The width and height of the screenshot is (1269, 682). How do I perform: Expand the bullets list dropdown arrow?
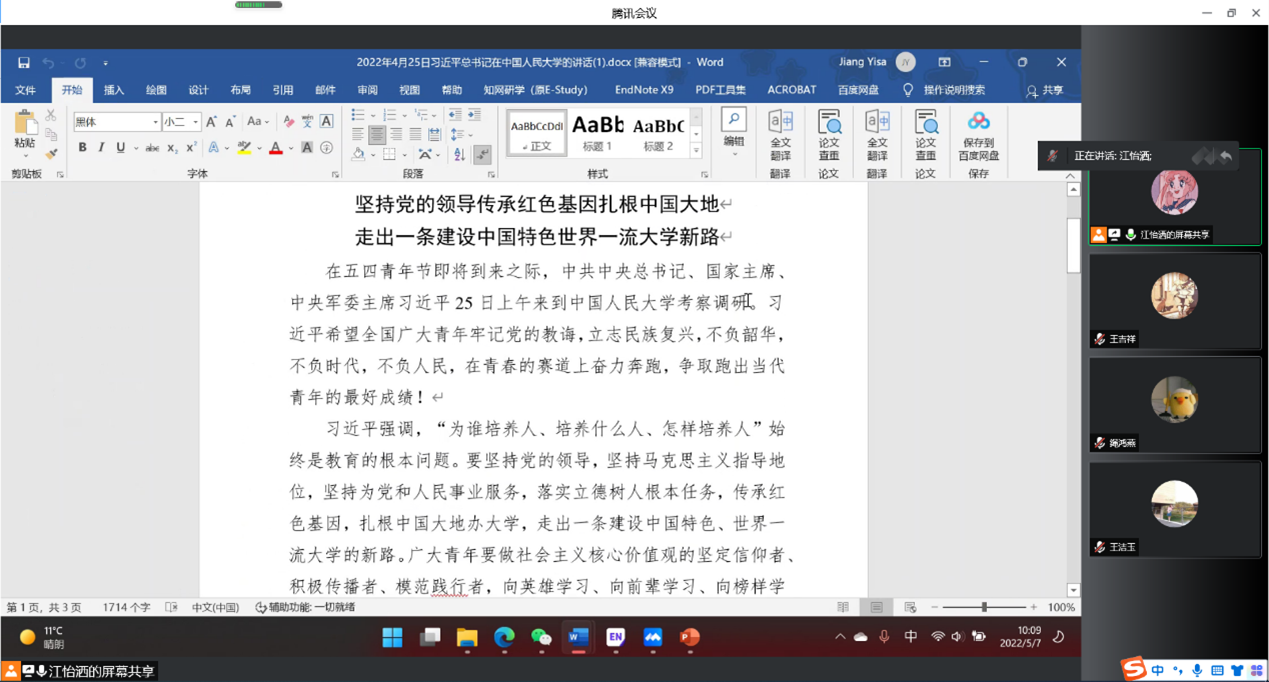point(372,115)
